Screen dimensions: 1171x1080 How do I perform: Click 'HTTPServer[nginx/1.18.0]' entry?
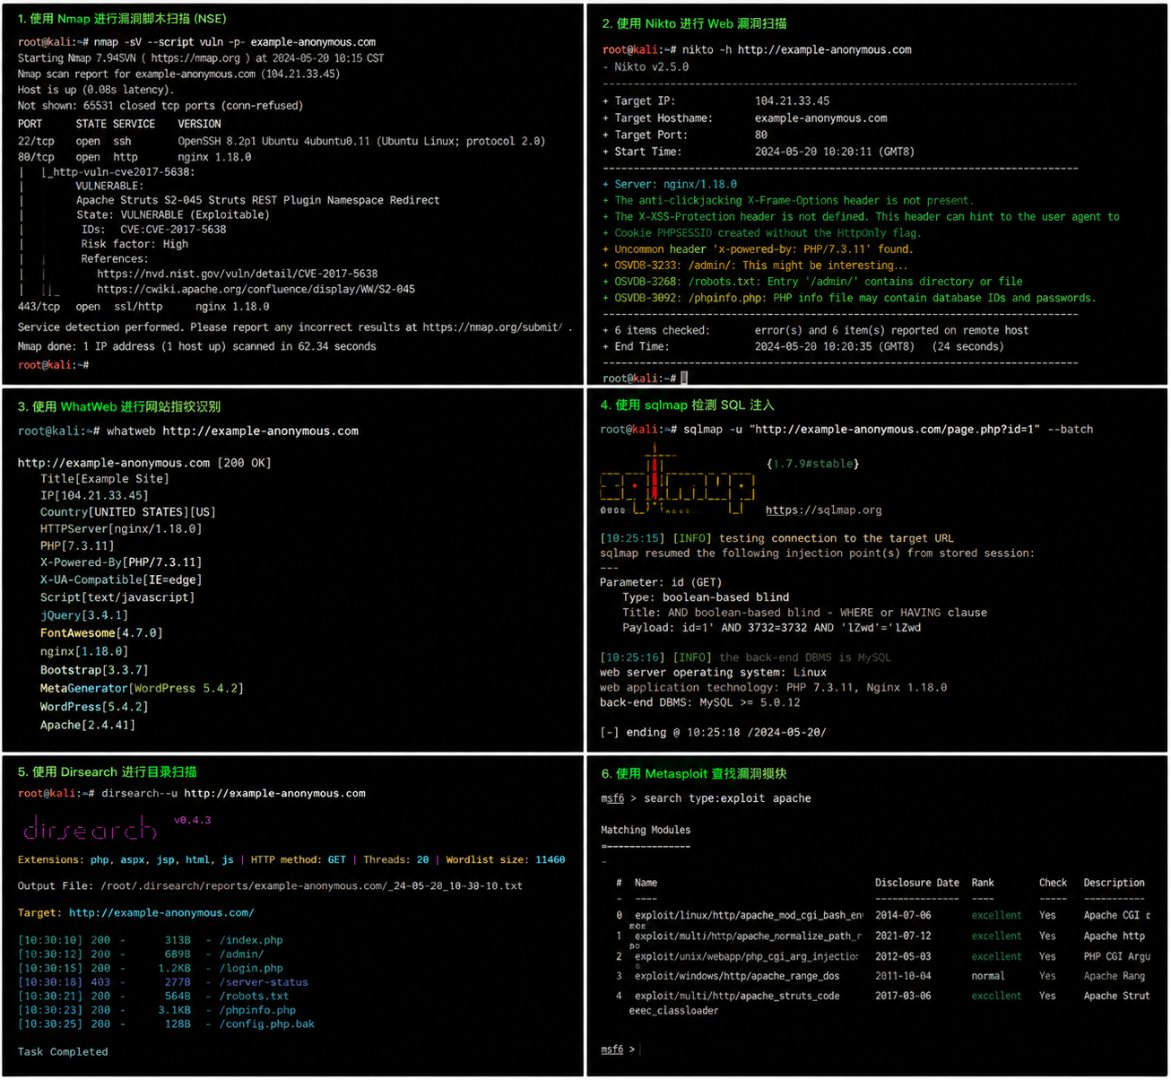pos(121,529)
